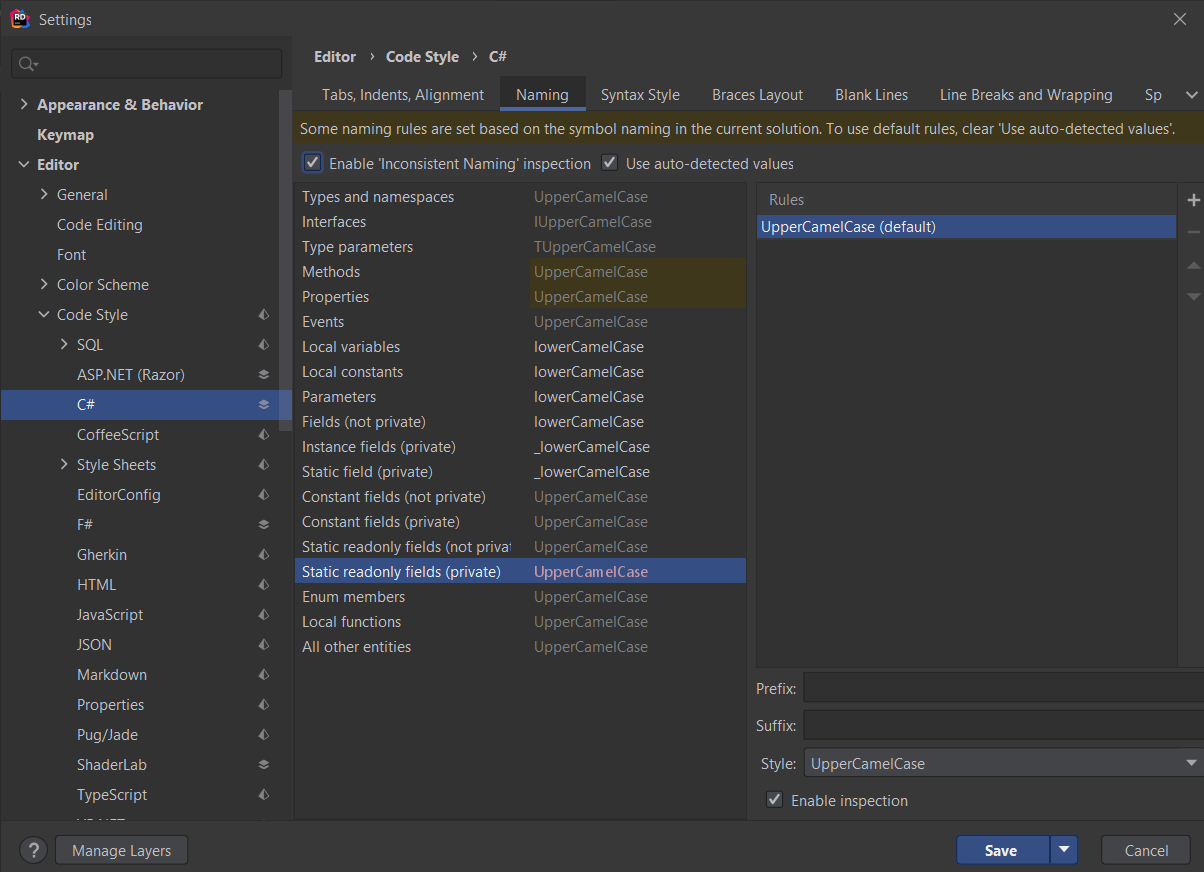Click the Cancel button
Viewport: 1204px width, 872px height.
click(x=1146, y=850)
